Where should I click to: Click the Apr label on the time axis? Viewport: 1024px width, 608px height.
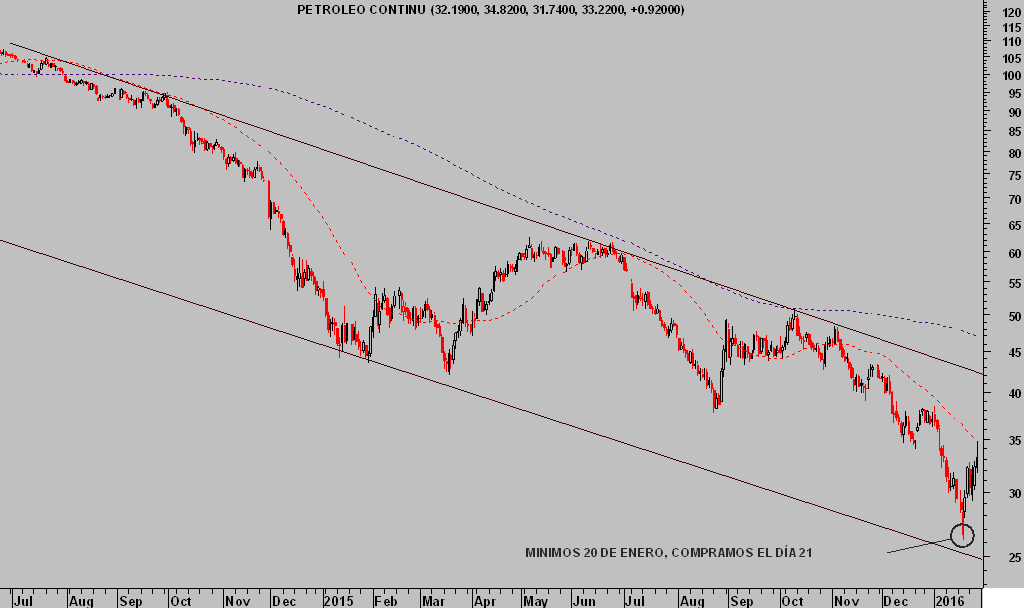pyautogui.click(x=484, y=602)
